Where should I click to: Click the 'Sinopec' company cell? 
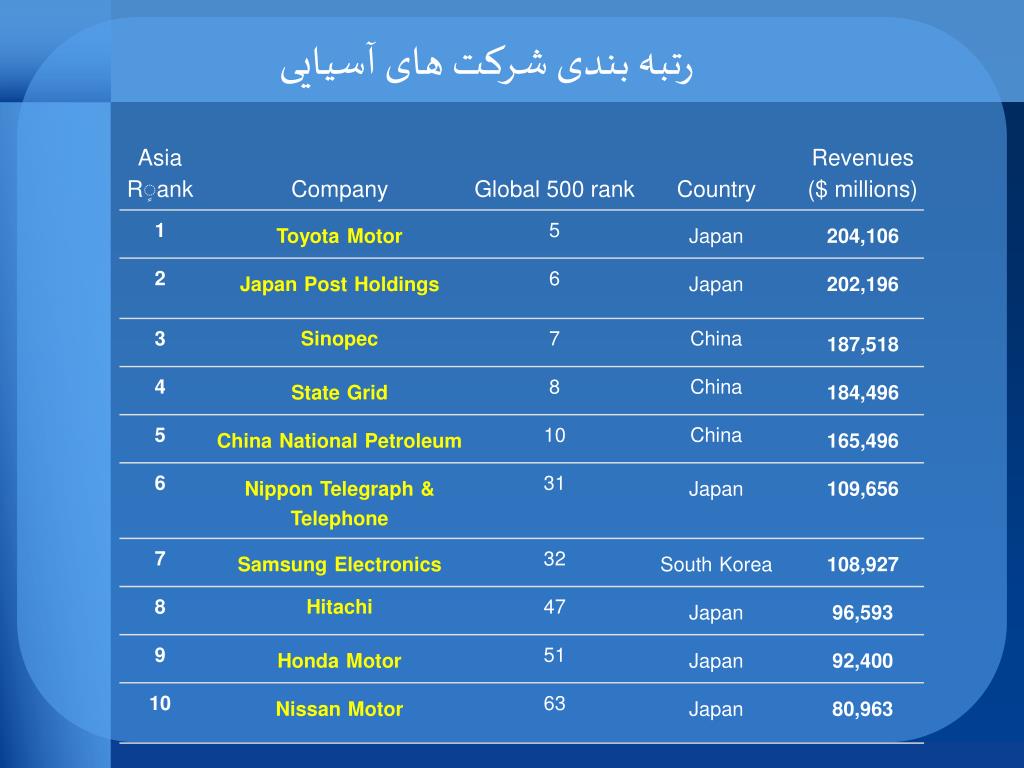point(339,339)
